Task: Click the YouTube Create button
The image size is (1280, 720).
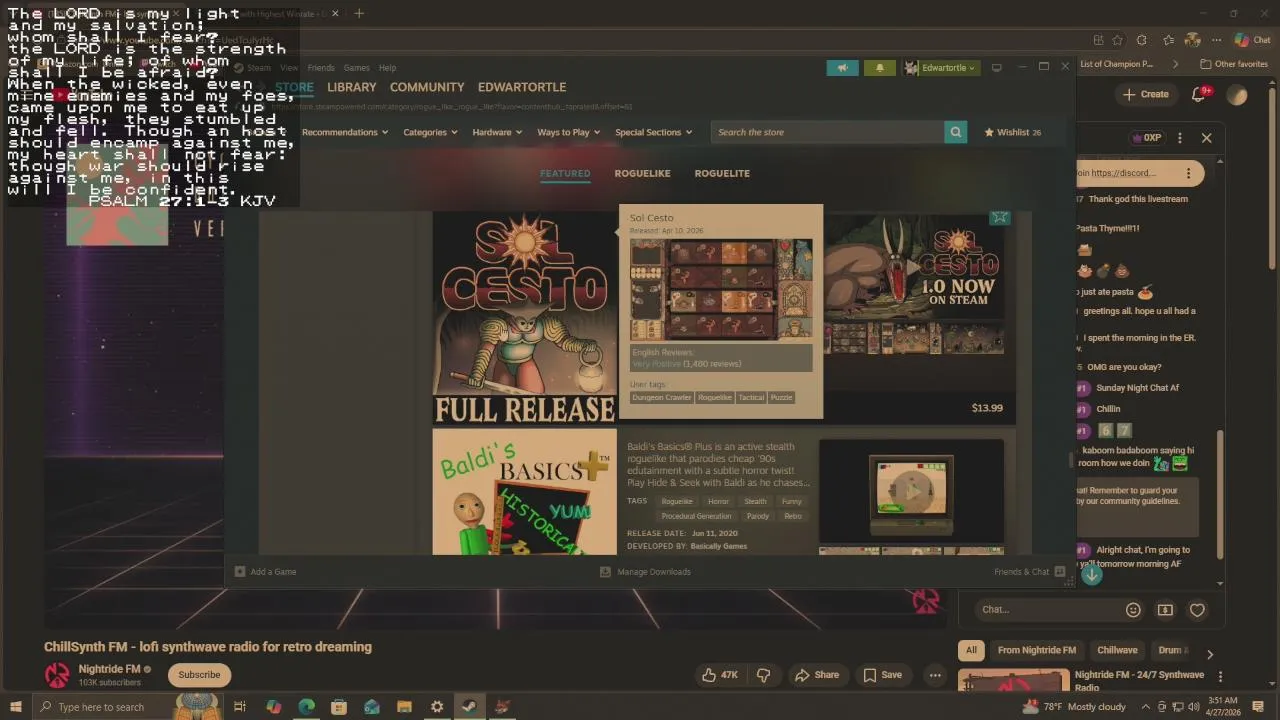Action: (1146, 94)
